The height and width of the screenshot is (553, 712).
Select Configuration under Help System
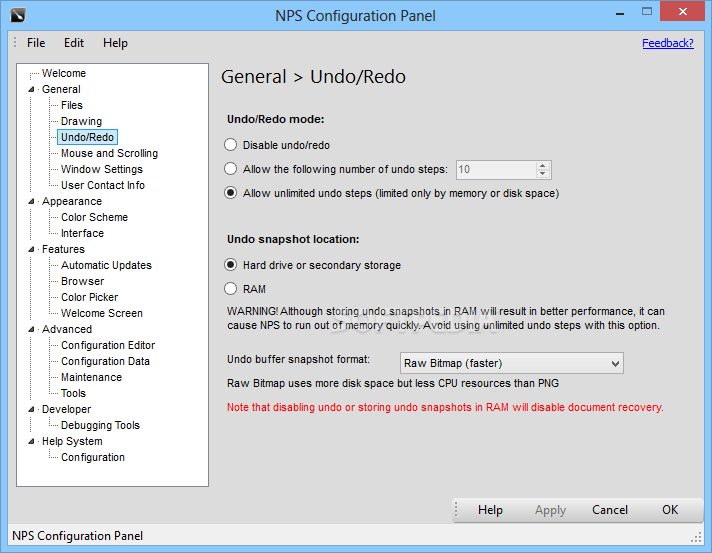(x=93, y=457)
